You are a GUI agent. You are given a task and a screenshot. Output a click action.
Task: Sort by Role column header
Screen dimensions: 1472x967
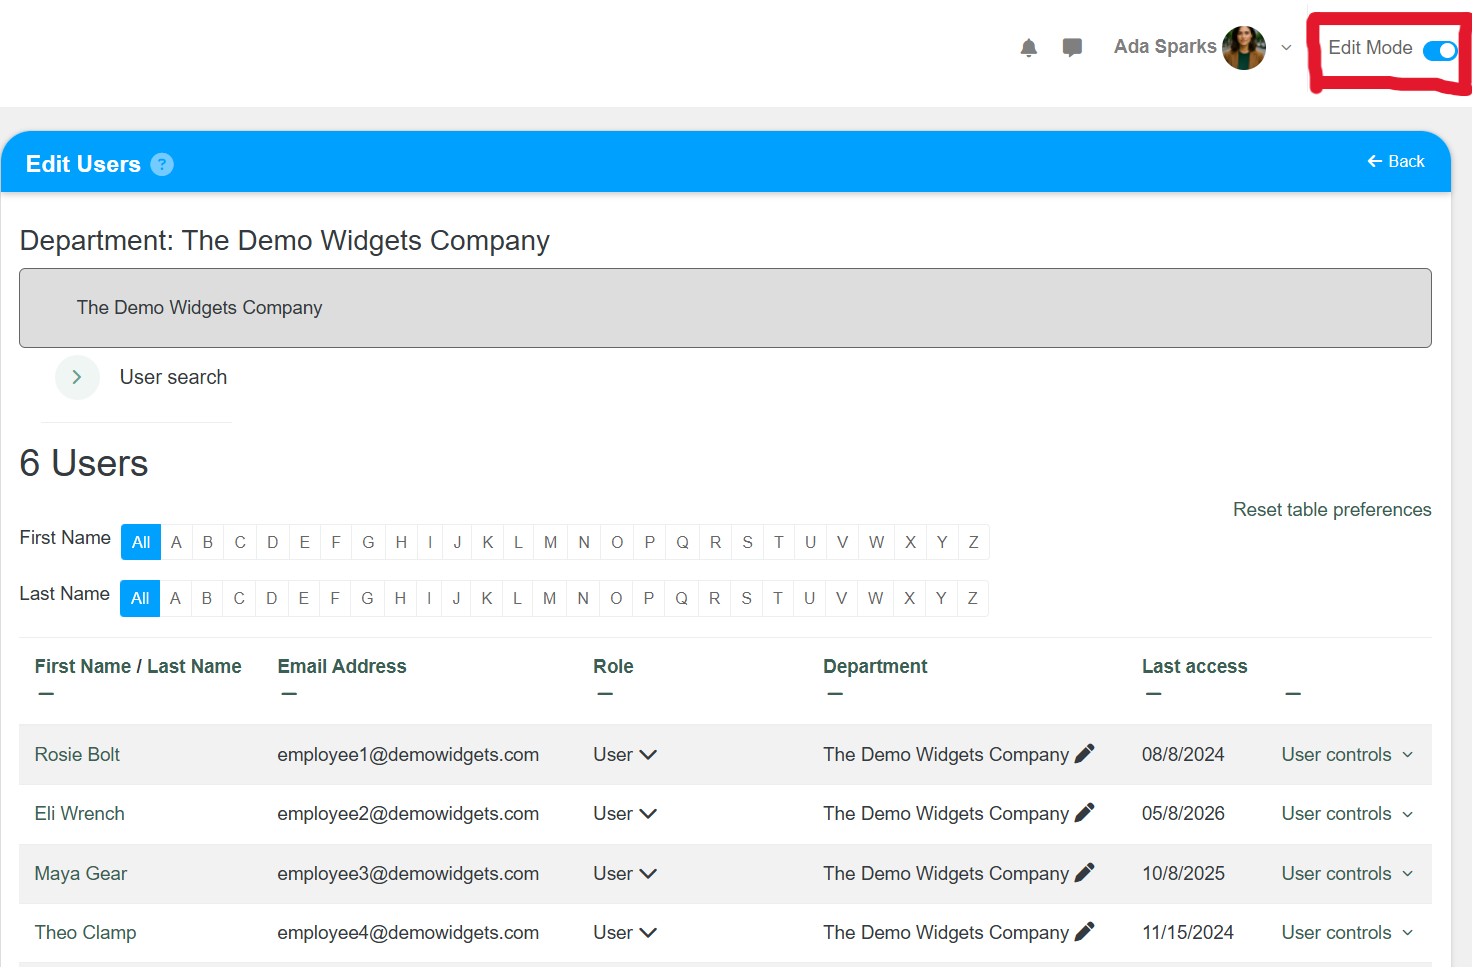click(x=613, y=666)
